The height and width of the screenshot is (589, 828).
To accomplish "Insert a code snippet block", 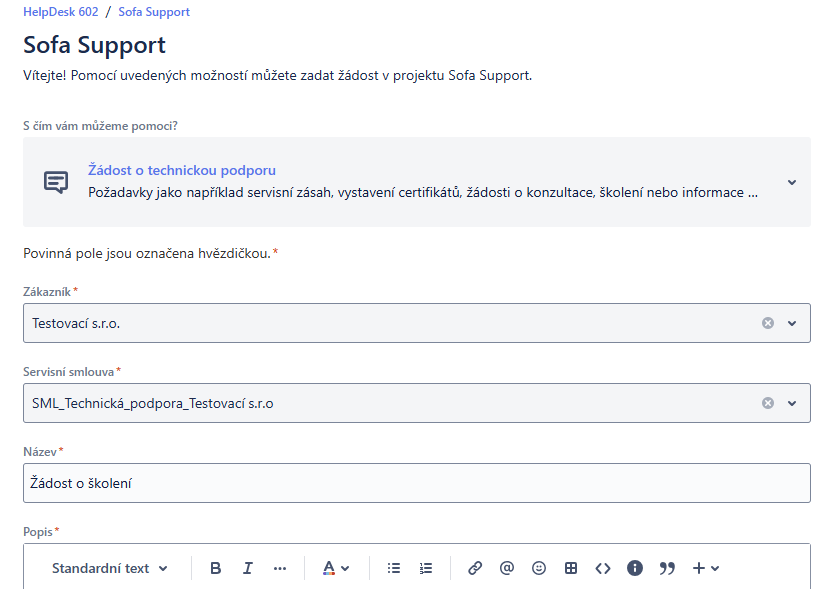I will [x=603, y=568].
